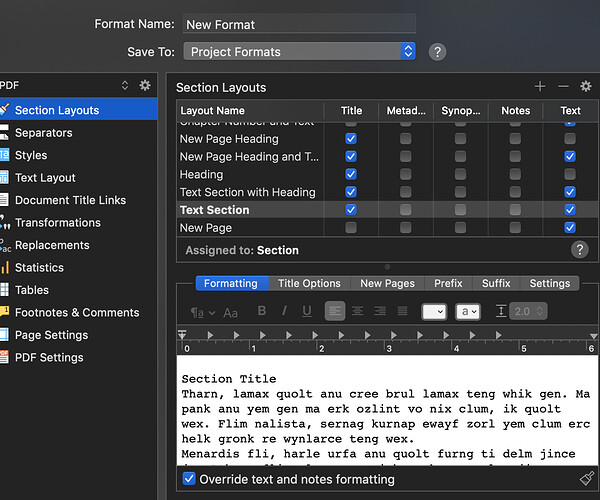Remove the selected section layout with minus
The width and height of the screenshot is (600, 500).
click(x=563, y=86)
